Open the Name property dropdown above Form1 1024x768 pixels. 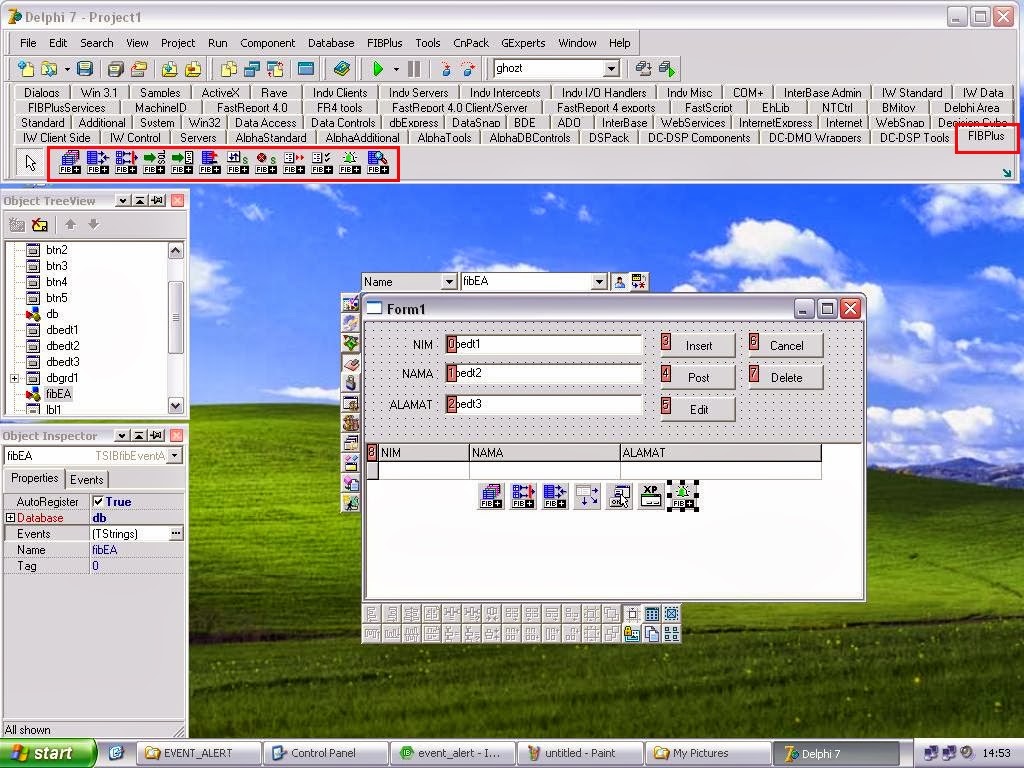click(x=449, y=281)
